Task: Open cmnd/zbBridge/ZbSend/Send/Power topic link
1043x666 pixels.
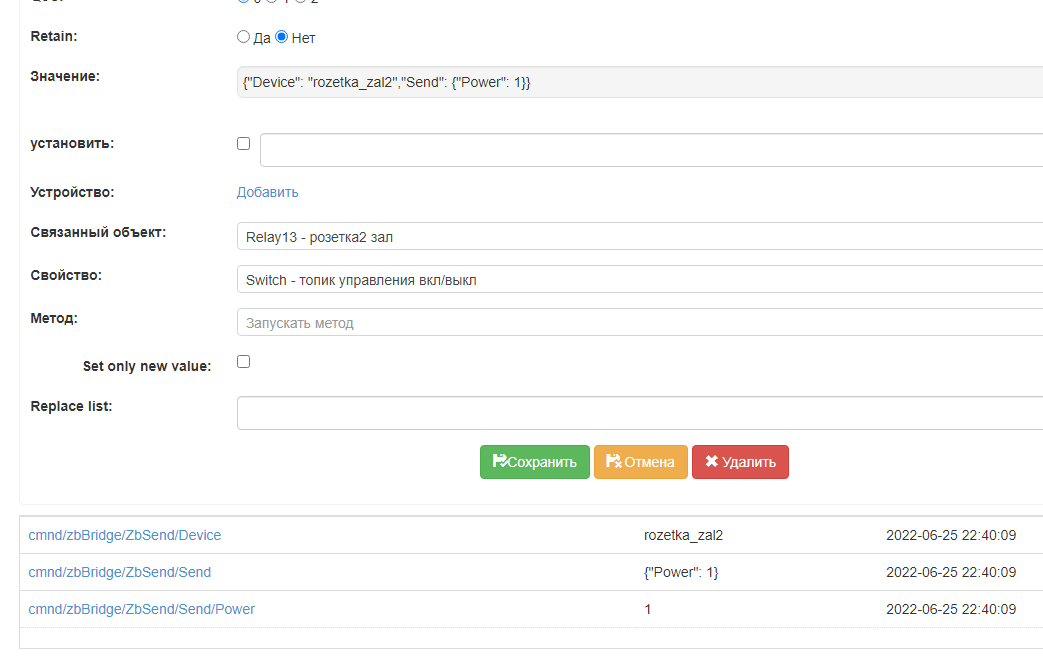Action: click(142, 609)
